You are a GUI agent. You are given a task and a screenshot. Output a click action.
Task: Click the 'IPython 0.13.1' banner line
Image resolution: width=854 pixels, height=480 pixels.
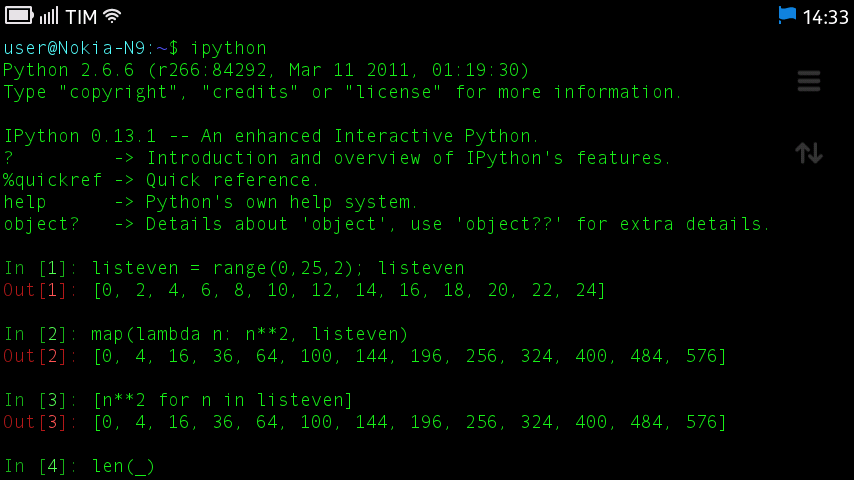point(272,136)
